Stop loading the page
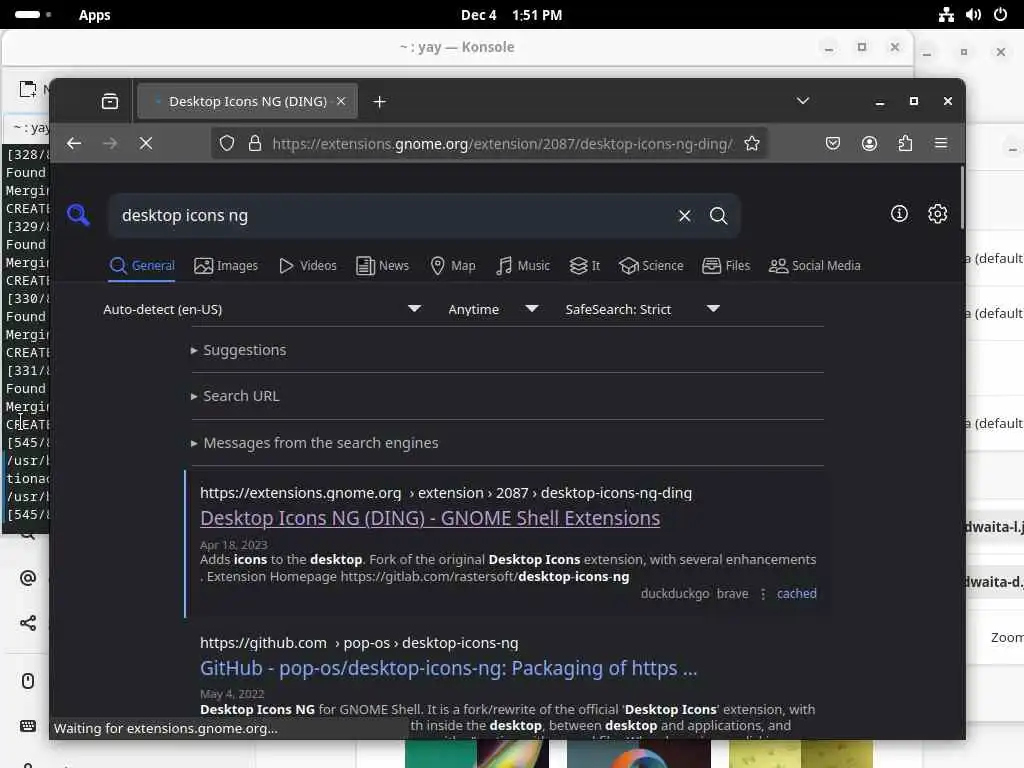This screenshot has width=1024, height=768. [146, 143]
